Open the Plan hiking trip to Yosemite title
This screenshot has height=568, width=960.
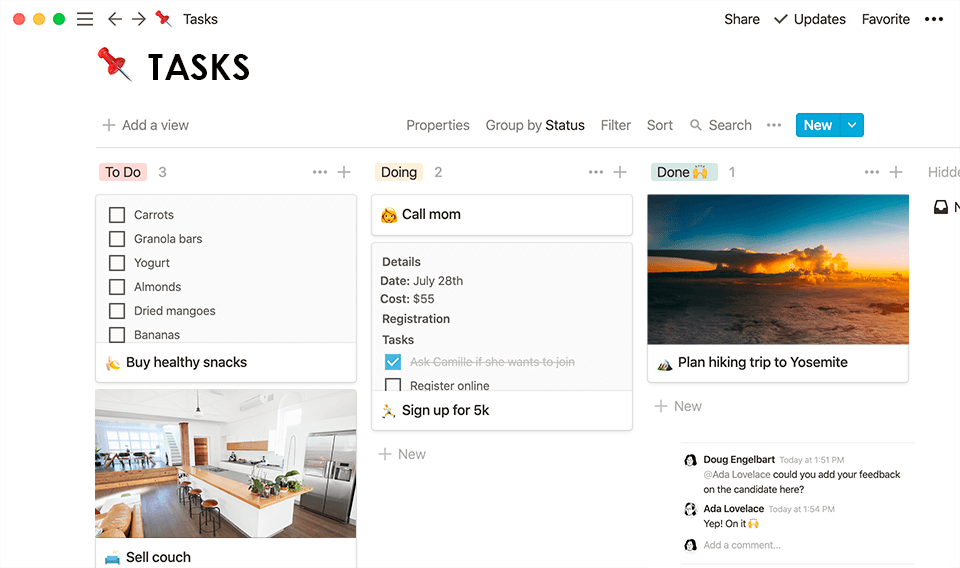[763, 362]
